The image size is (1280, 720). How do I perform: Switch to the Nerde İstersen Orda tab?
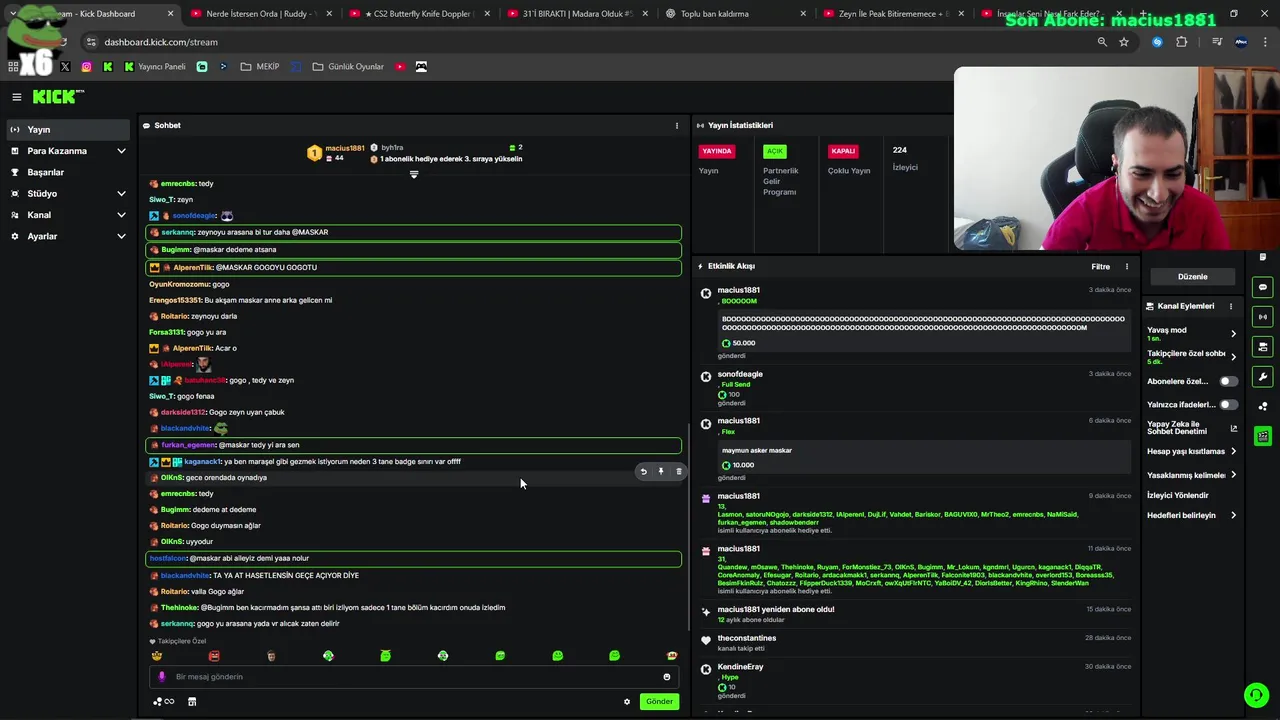260,14
